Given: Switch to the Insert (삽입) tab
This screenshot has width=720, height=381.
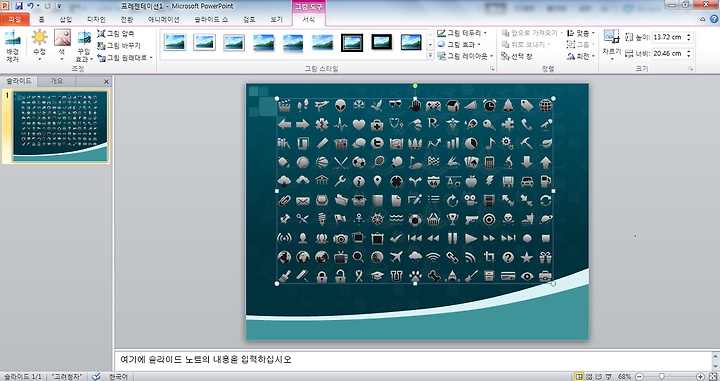Looking at the screenshot, I should 66,19.
